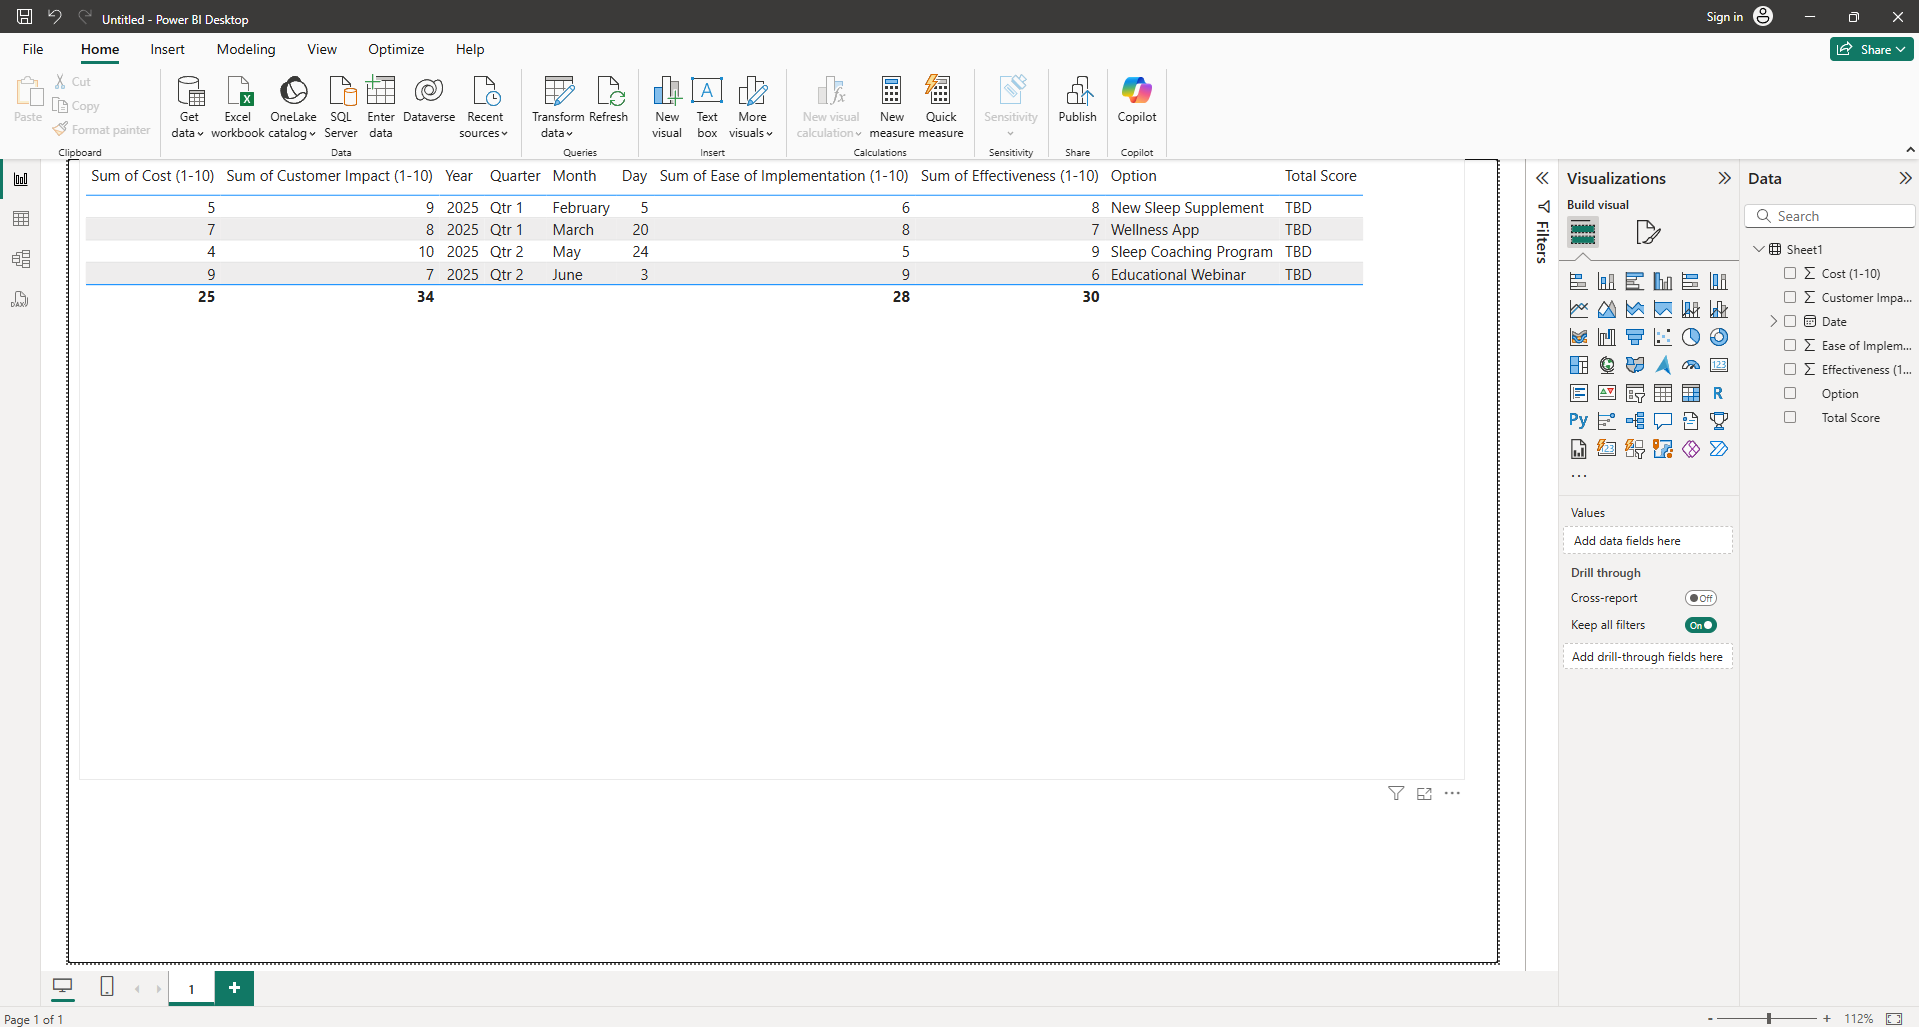Click the Publish button
Screen dimensions: 1919x1027
click(x=1077, y=100)
